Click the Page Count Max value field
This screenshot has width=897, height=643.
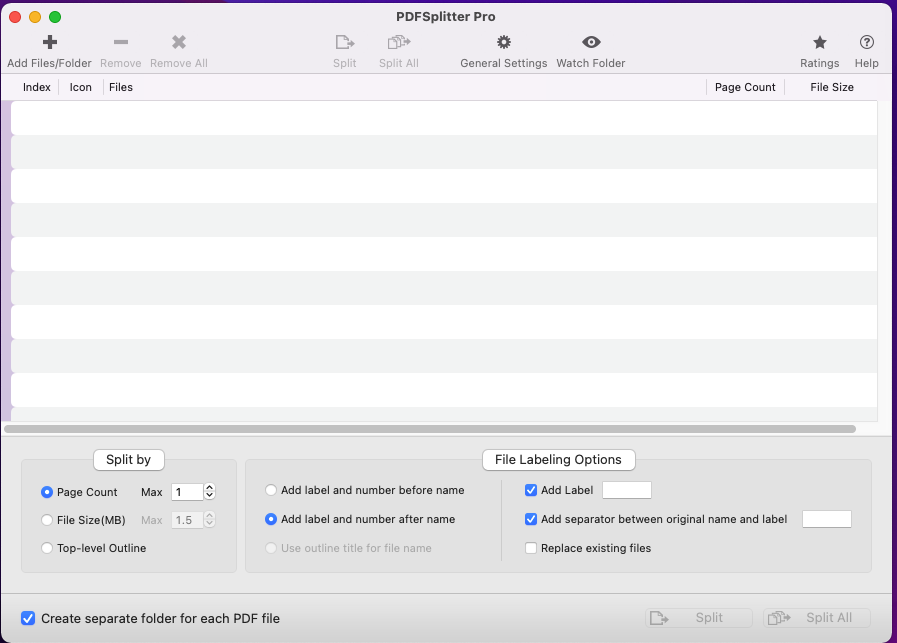187,492
